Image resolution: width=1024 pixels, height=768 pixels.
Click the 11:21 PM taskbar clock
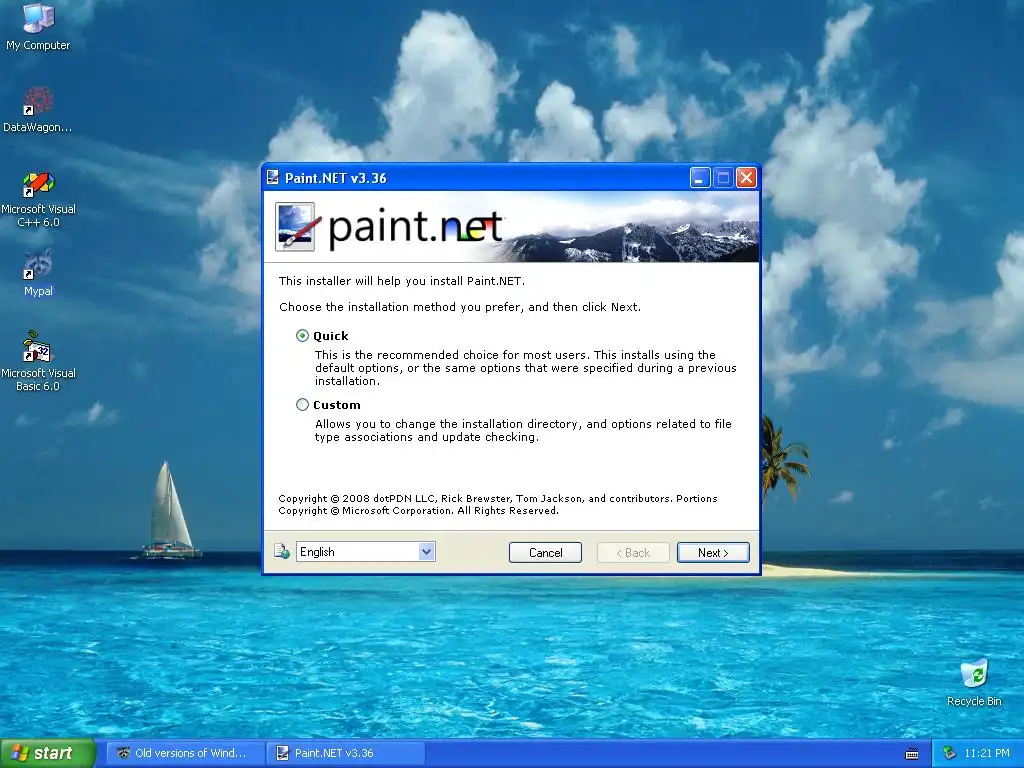(x=987, y=753)
